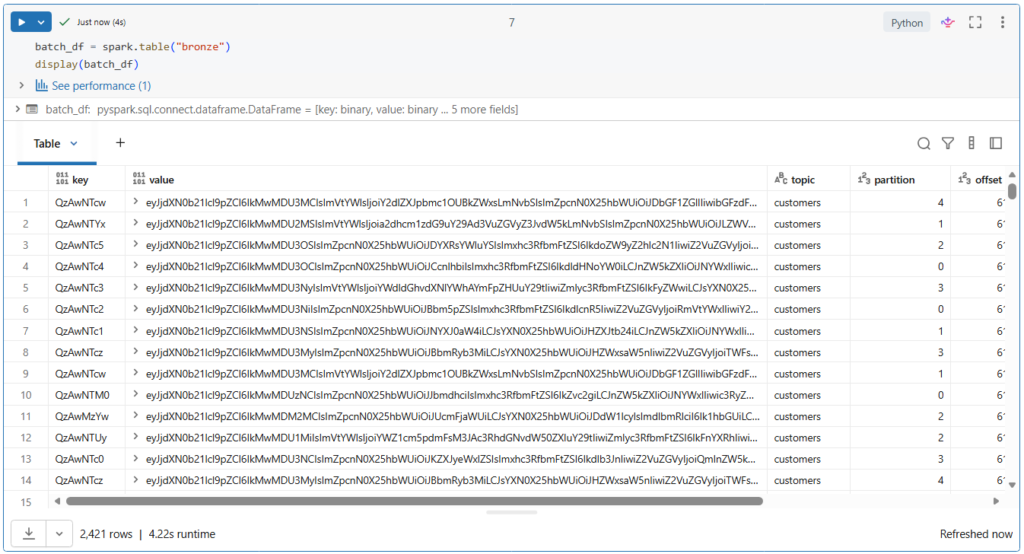Run the cell with the play button
The height and width of the screenshot is (554, 1024).
[22, 22]
